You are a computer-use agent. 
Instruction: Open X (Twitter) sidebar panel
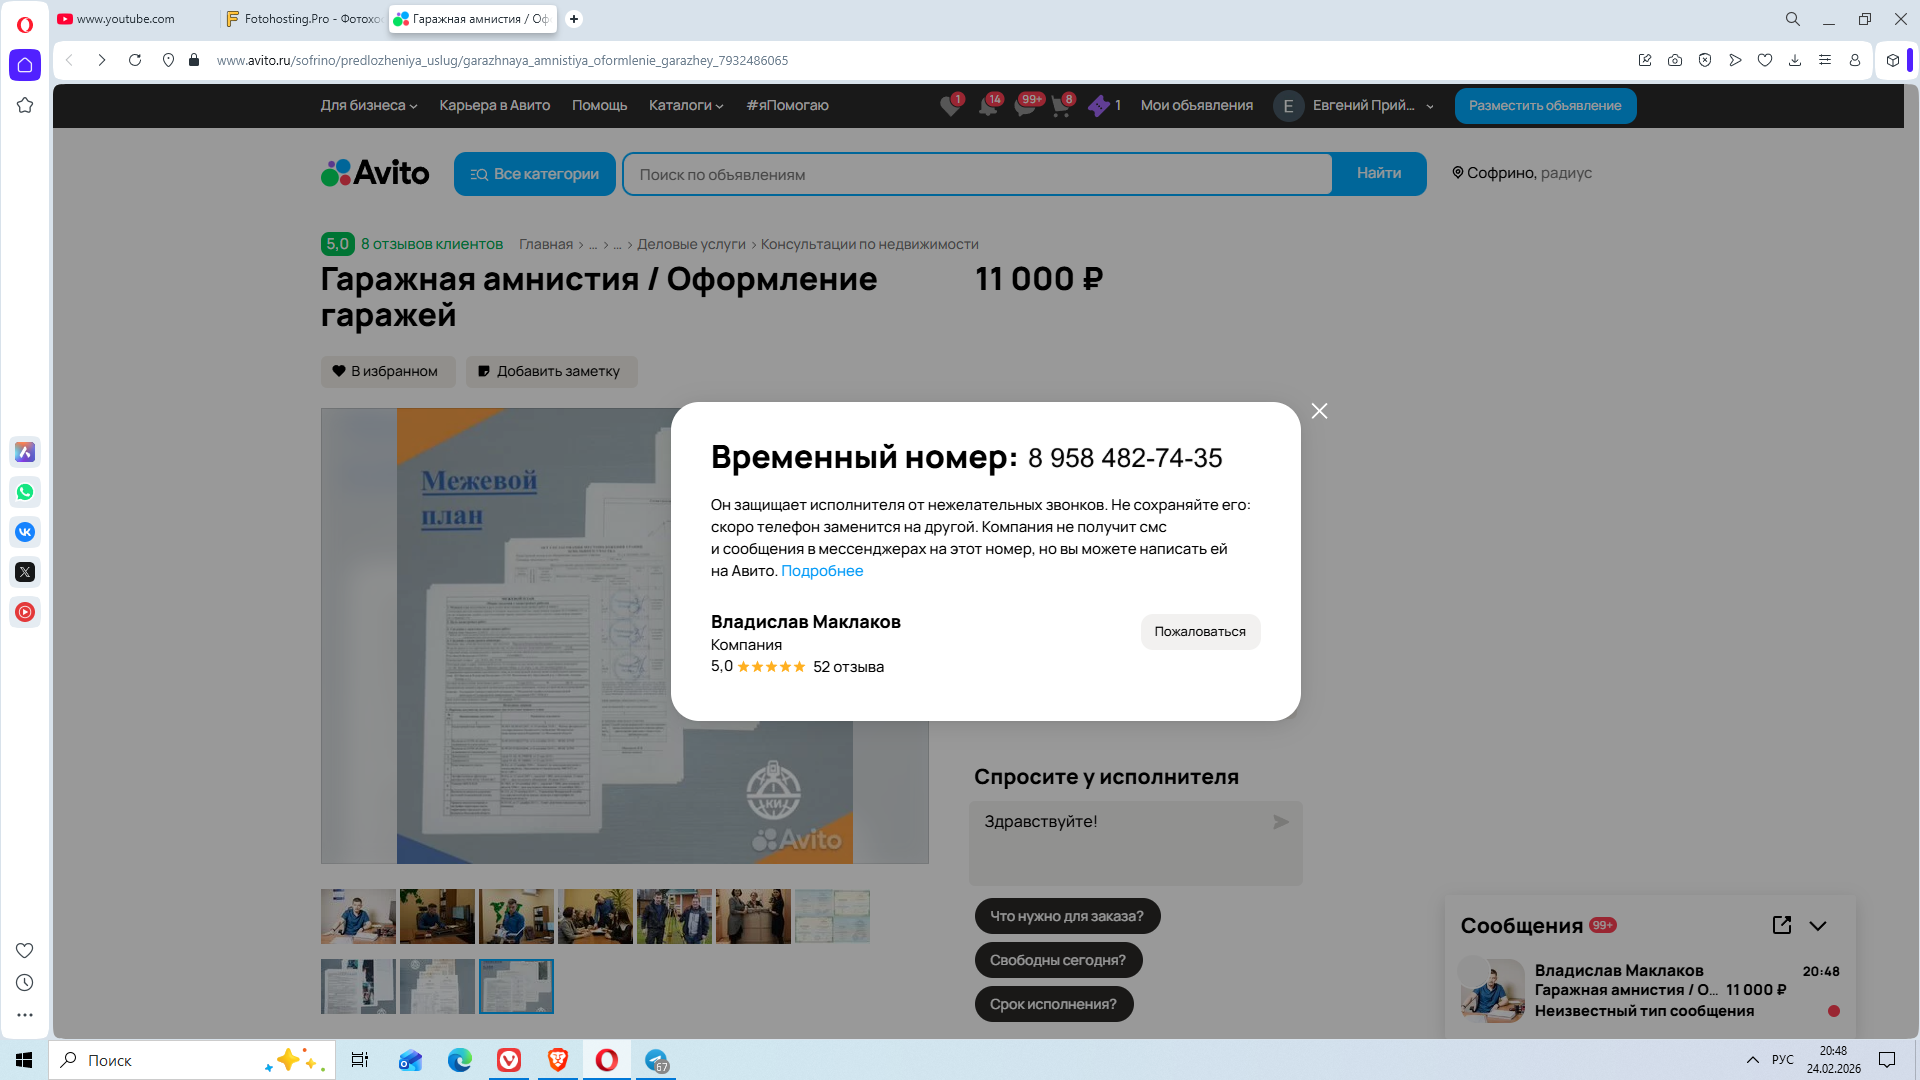25,572
